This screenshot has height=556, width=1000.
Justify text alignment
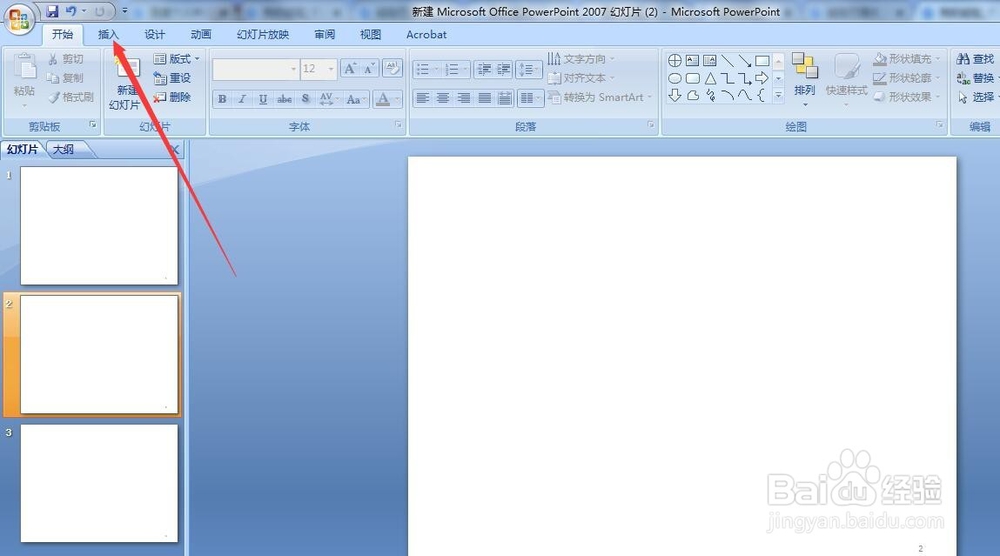[485, 98]
